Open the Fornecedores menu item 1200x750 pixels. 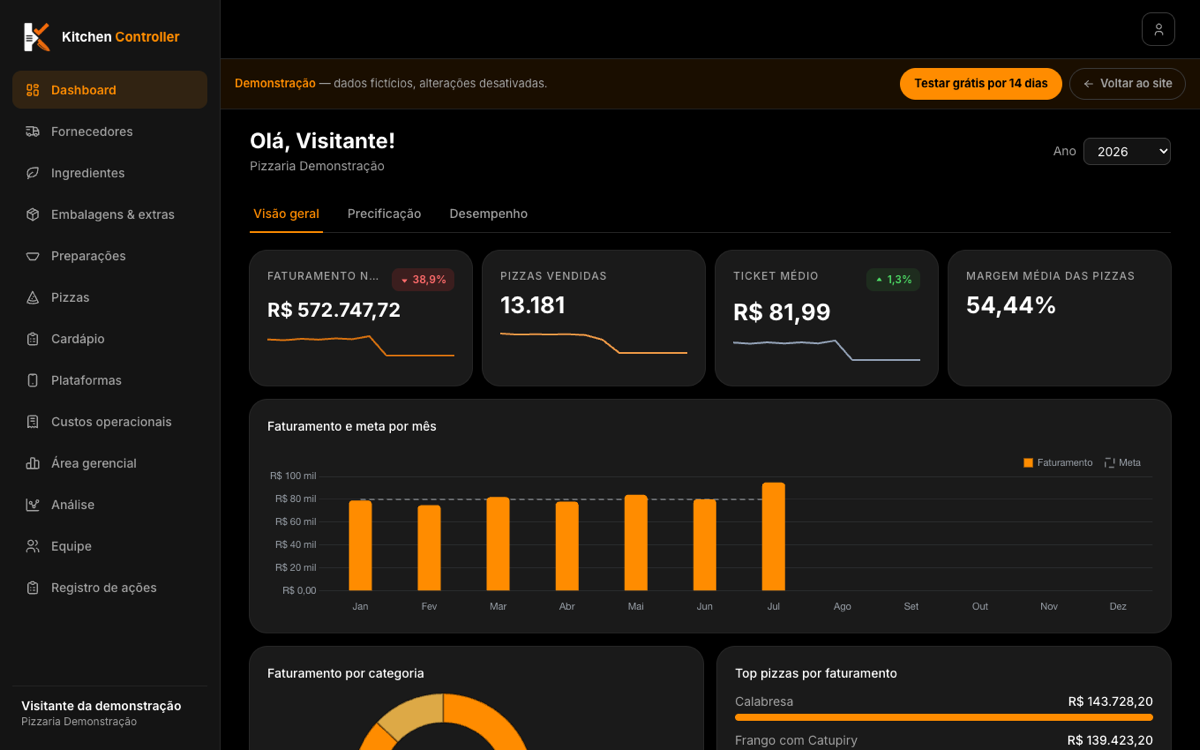click(110, 131)
